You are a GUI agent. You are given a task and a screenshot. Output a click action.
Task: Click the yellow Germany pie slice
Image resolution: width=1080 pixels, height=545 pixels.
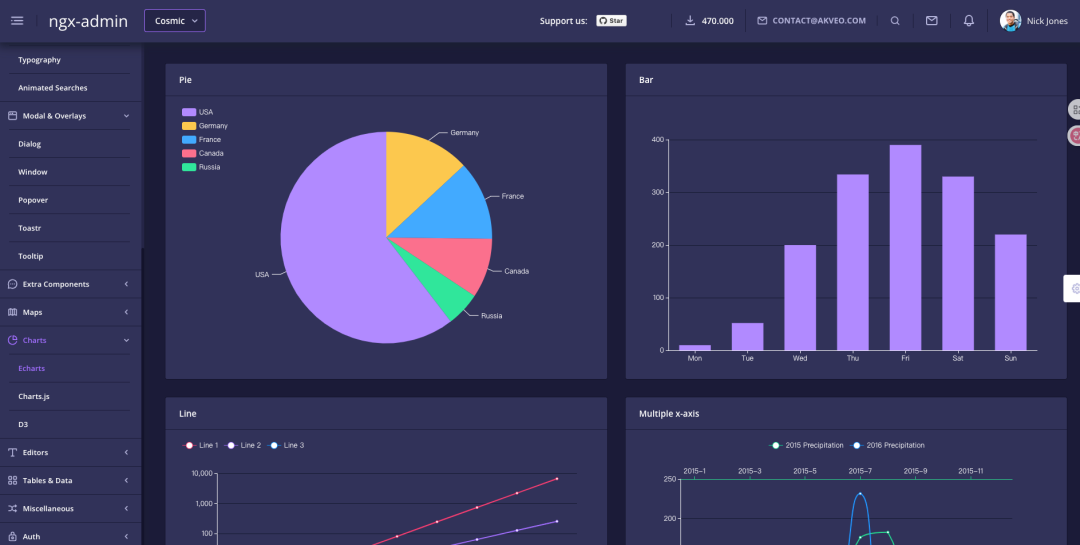pyautogui.click(x=413, y=179)
